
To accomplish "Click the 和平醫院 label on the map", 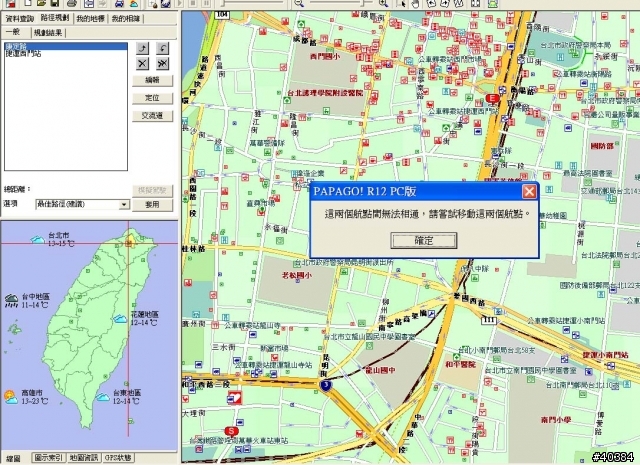I will (460, 364).
